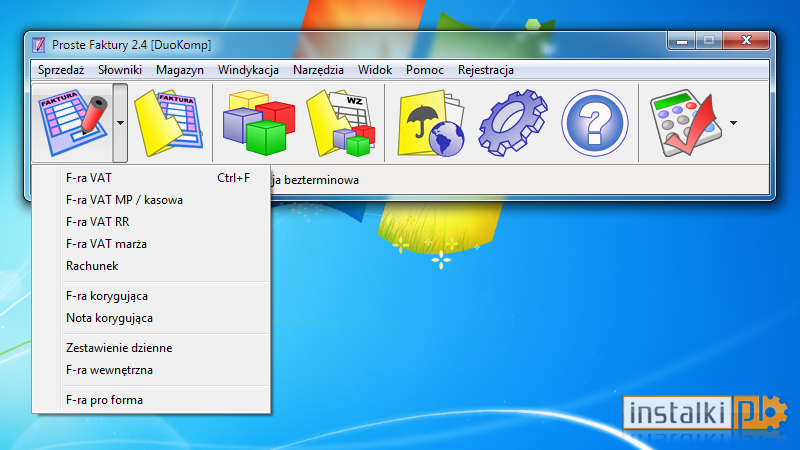Collapse the new invoice dropdown arrow
800x450 pixels.
[120, 122]
